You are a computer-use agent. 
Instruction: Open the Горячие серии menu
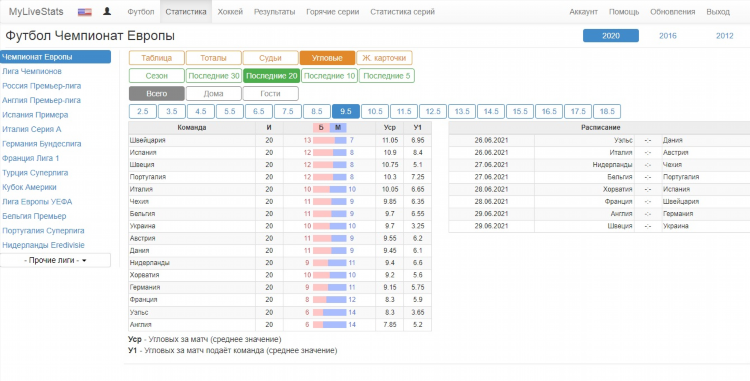(332, 12)
